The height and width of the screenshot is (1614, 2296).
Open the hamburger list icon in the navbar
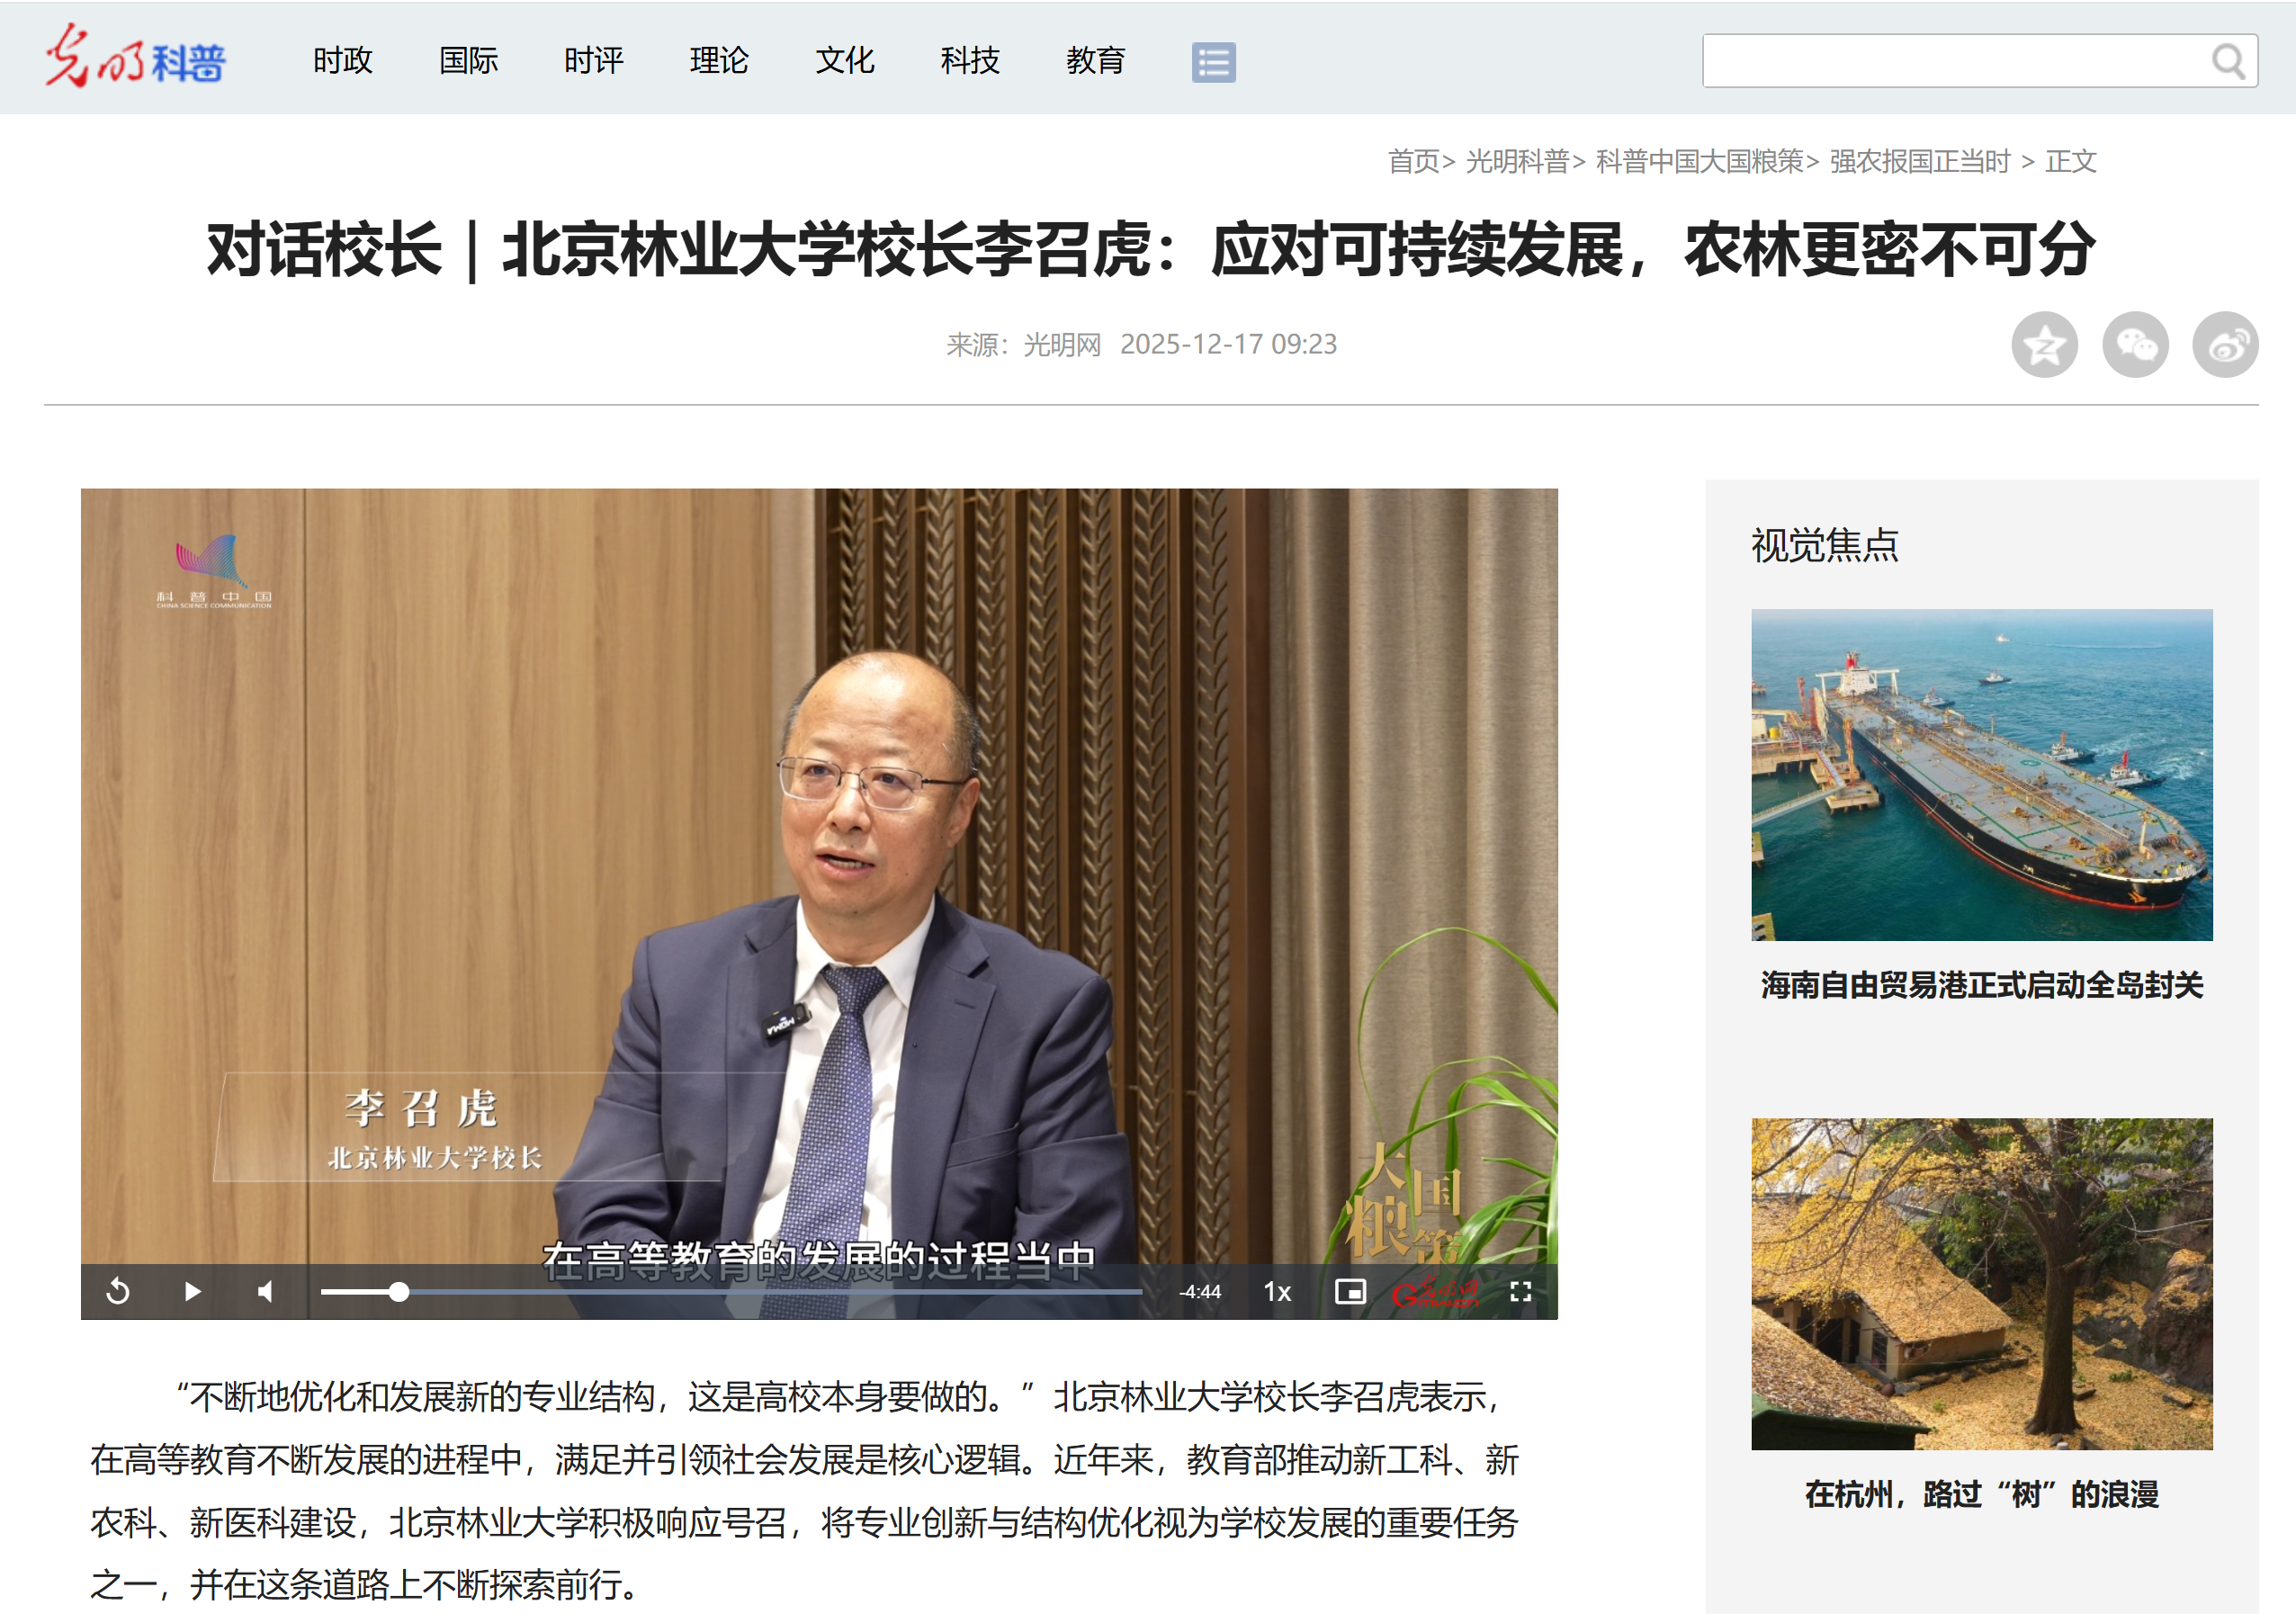point(1213,61)
